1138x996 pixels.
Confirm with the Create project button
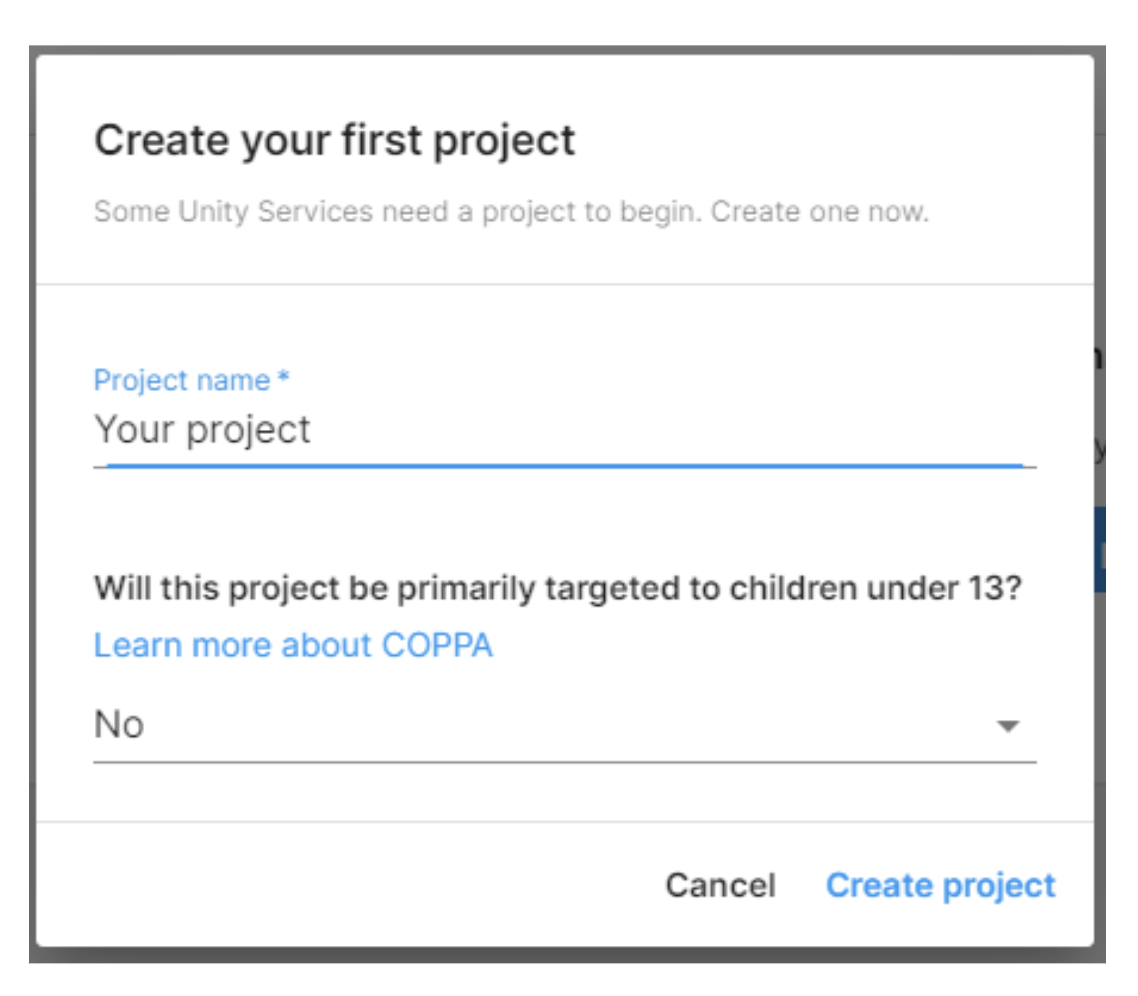940,885
